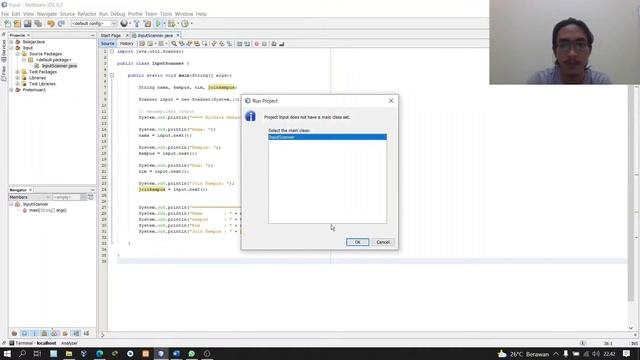The width and height of the screenshot is (640, 360).
Task: Open the Tools menu
Action: 166,14
